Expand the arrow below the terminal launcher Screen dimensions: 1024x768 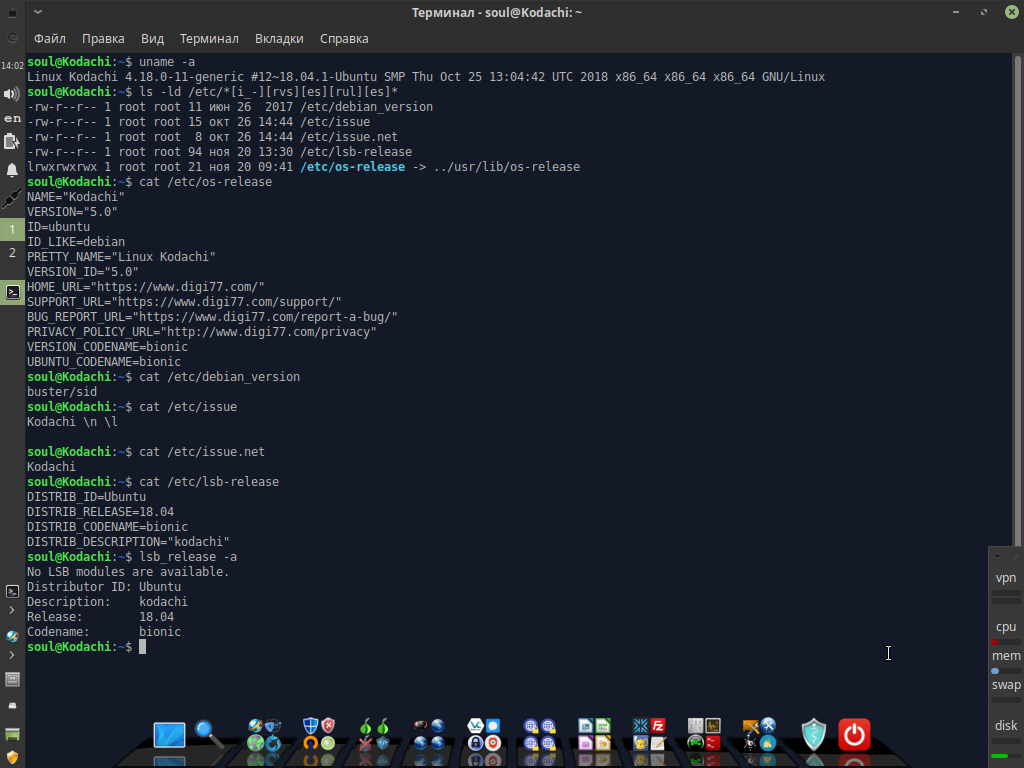click(12, 610)
